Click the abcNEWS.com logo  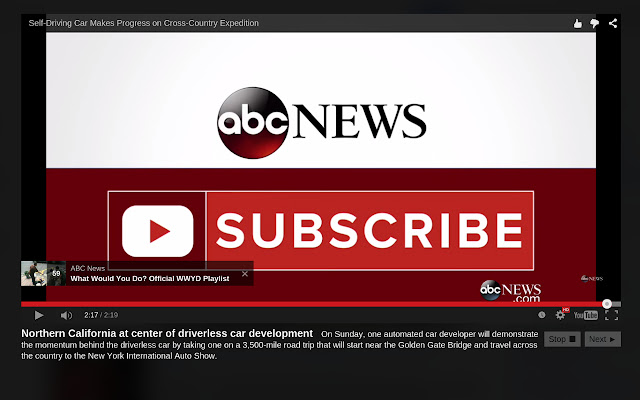(510, 291)
